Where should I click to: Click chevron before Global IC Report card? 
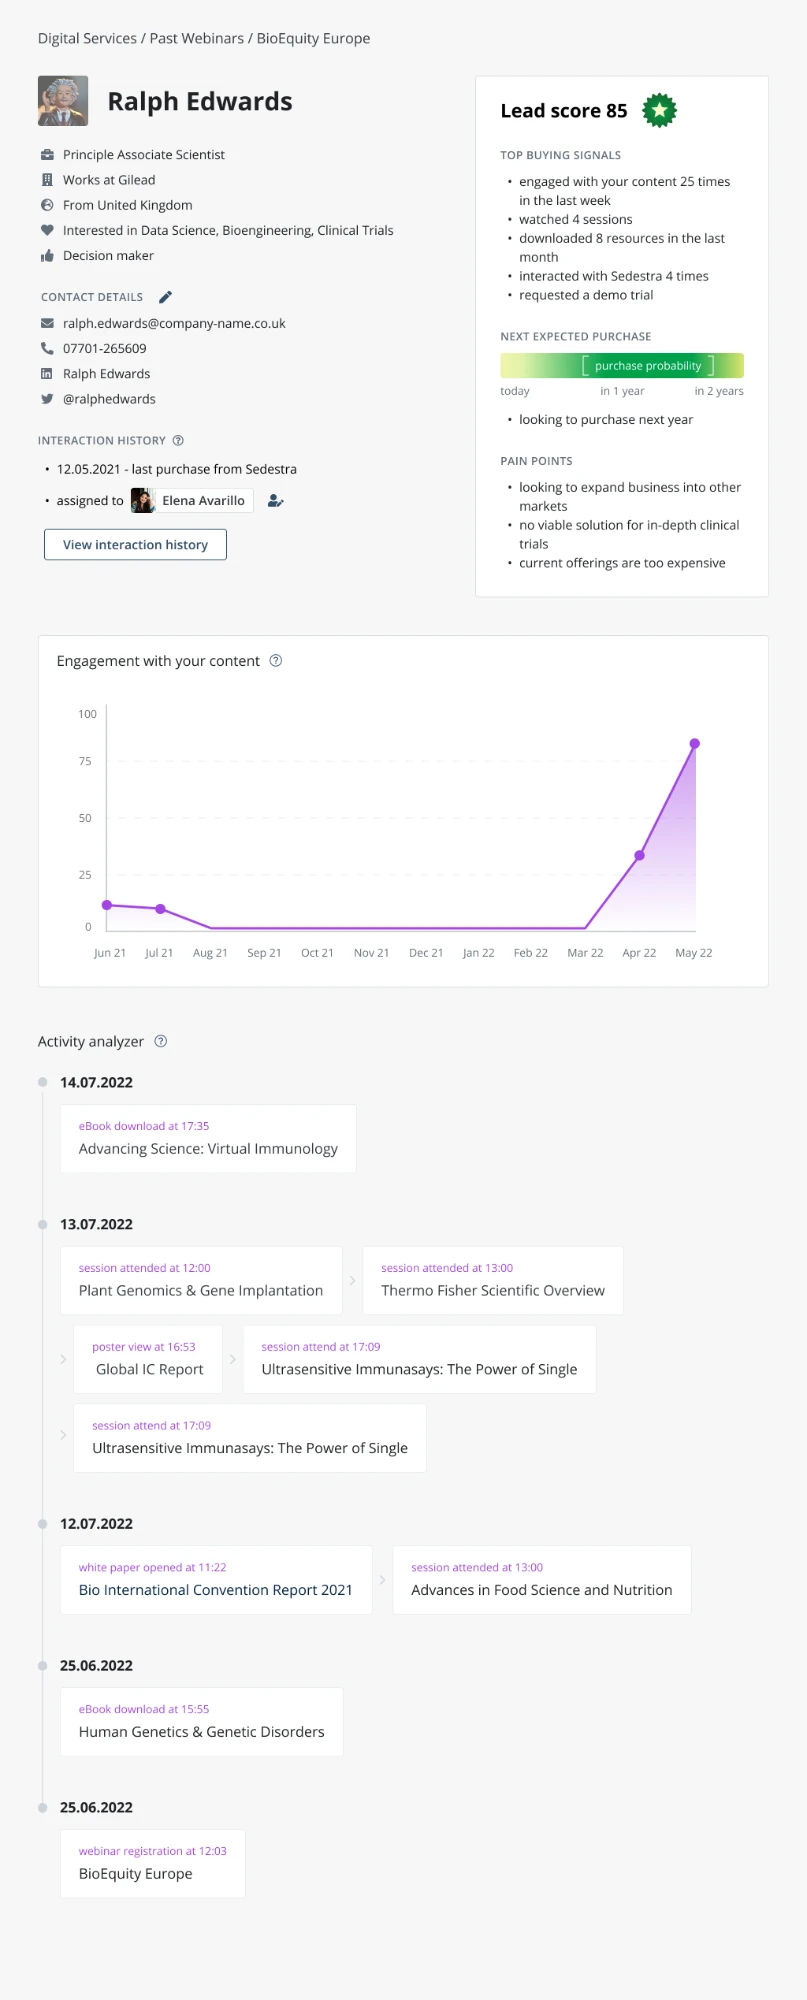(63, 1359)
